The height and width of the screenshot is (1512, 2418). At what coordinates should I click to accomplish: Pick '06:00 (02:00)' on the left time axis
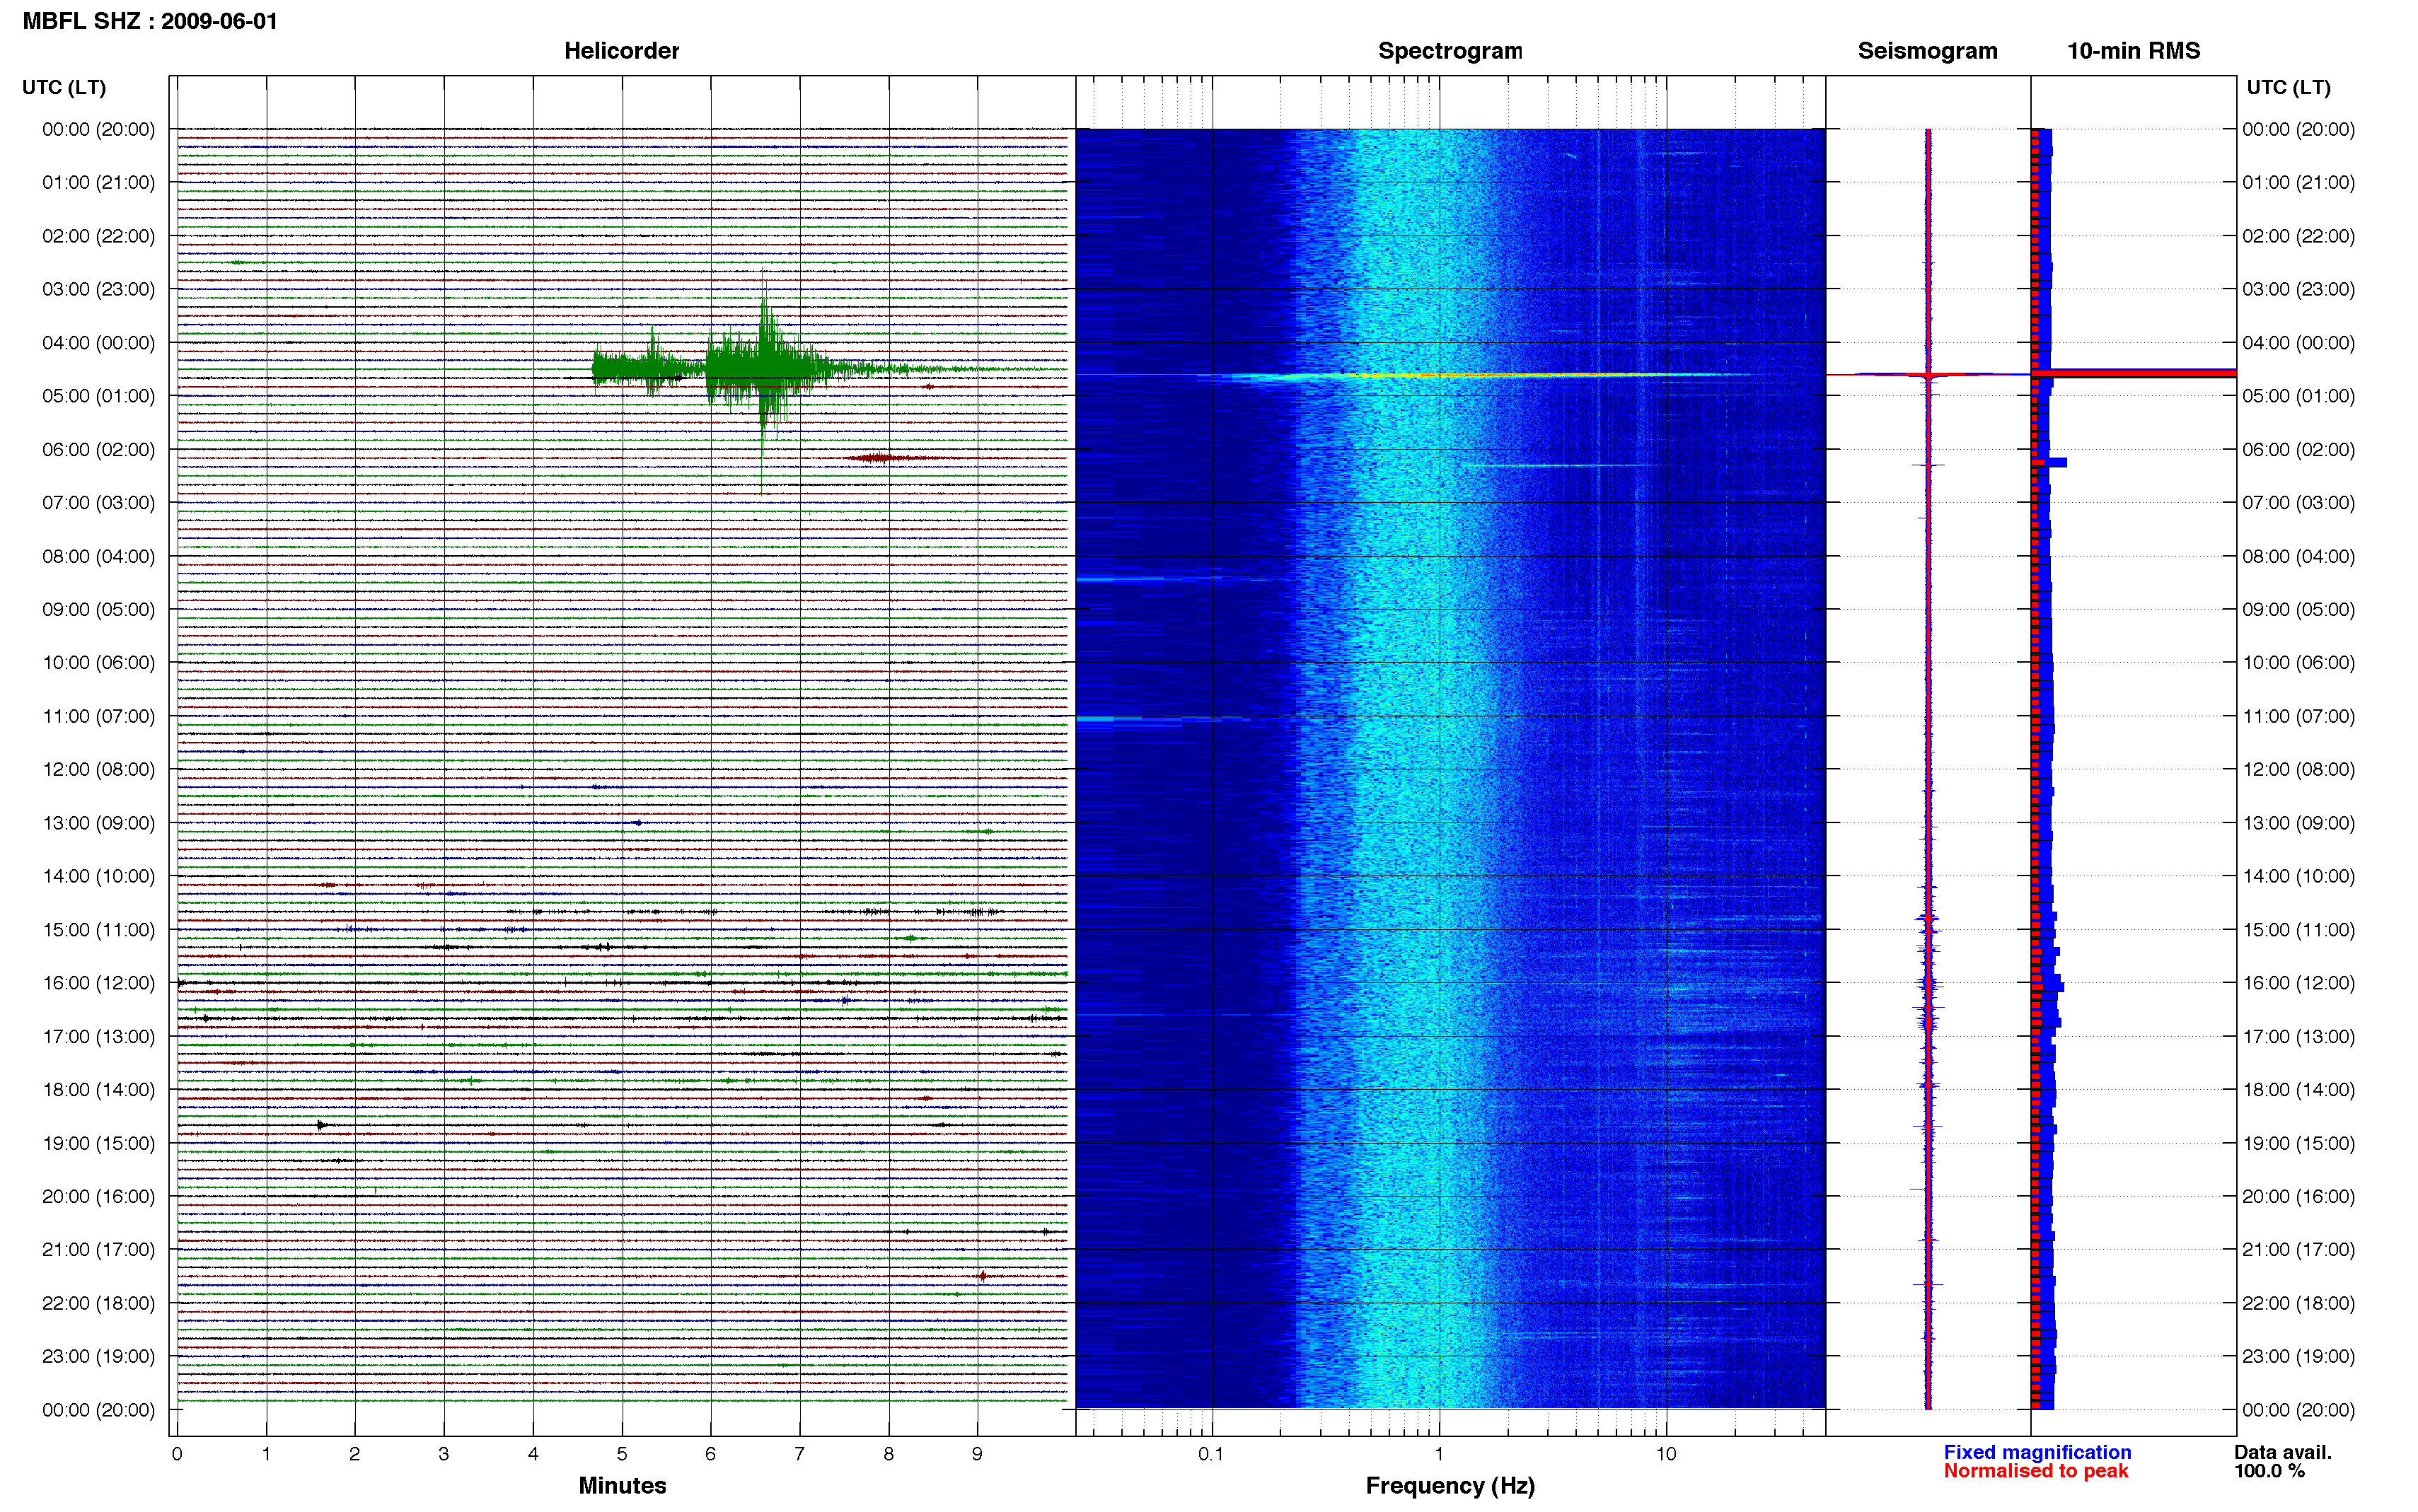tap(99, 450)
